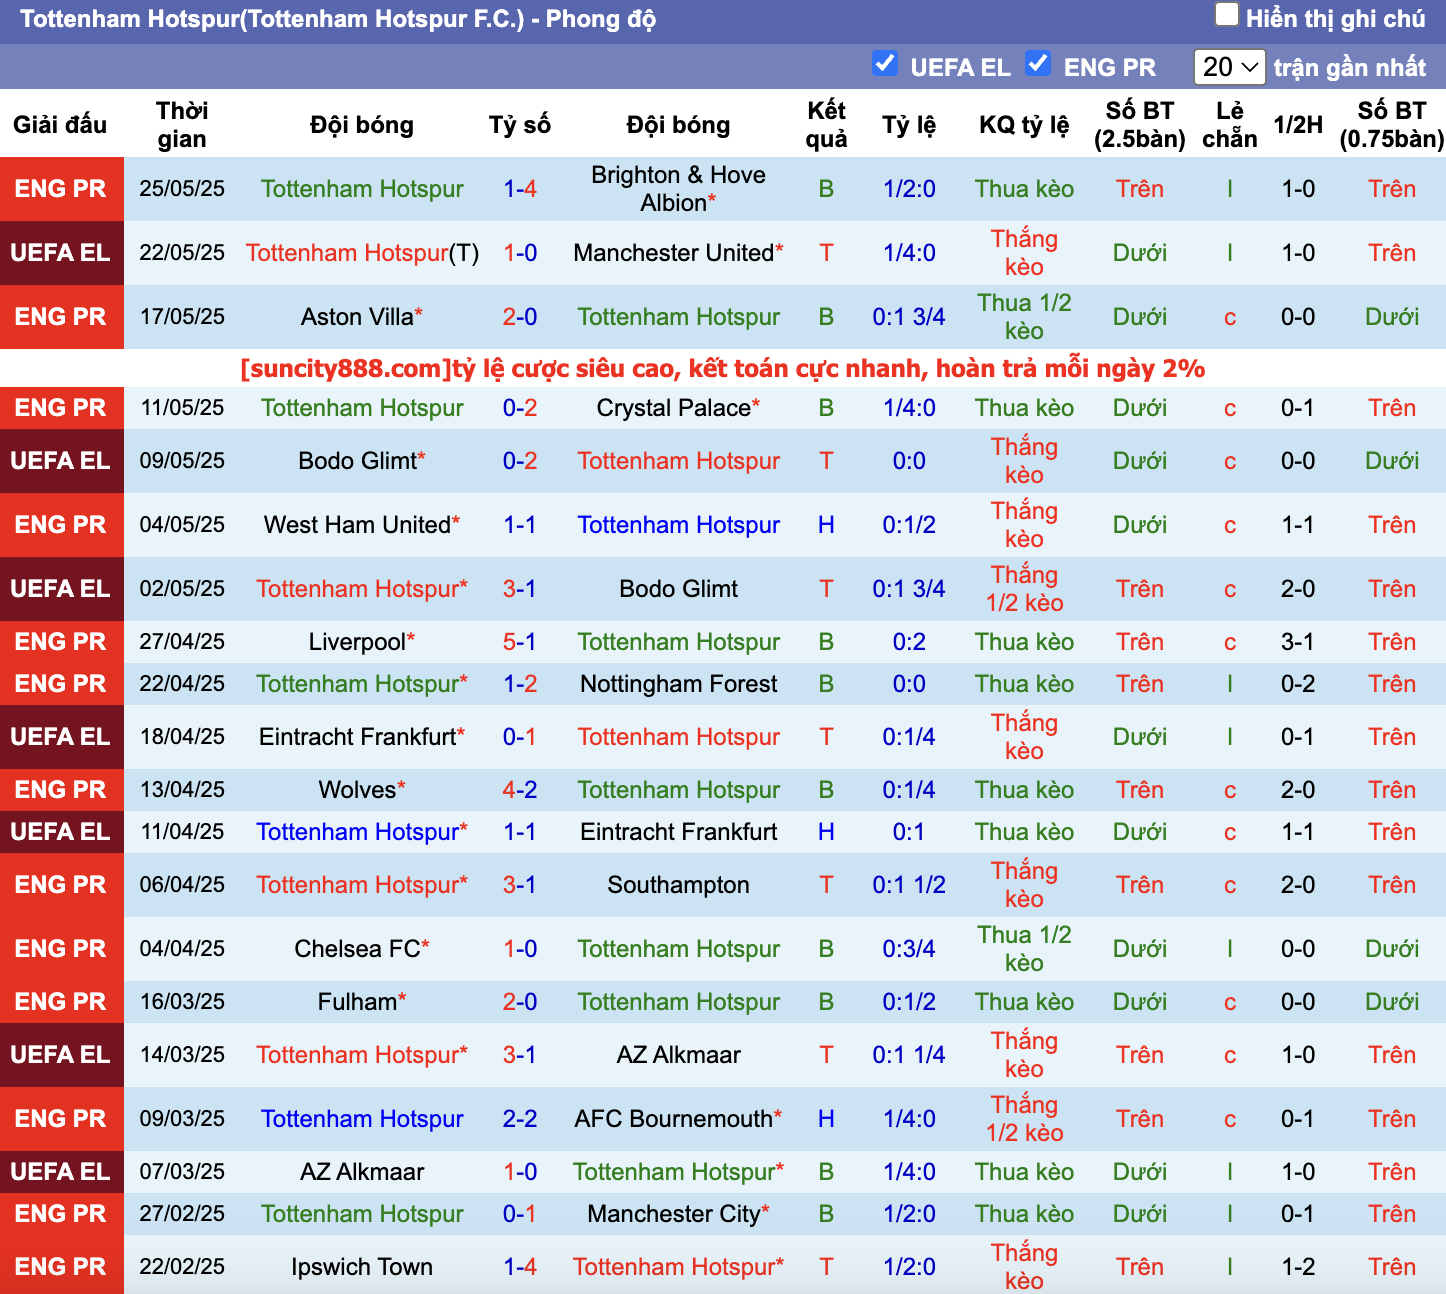Click the Giải đấu column header

pyautogui.click(x=60, y=125)
